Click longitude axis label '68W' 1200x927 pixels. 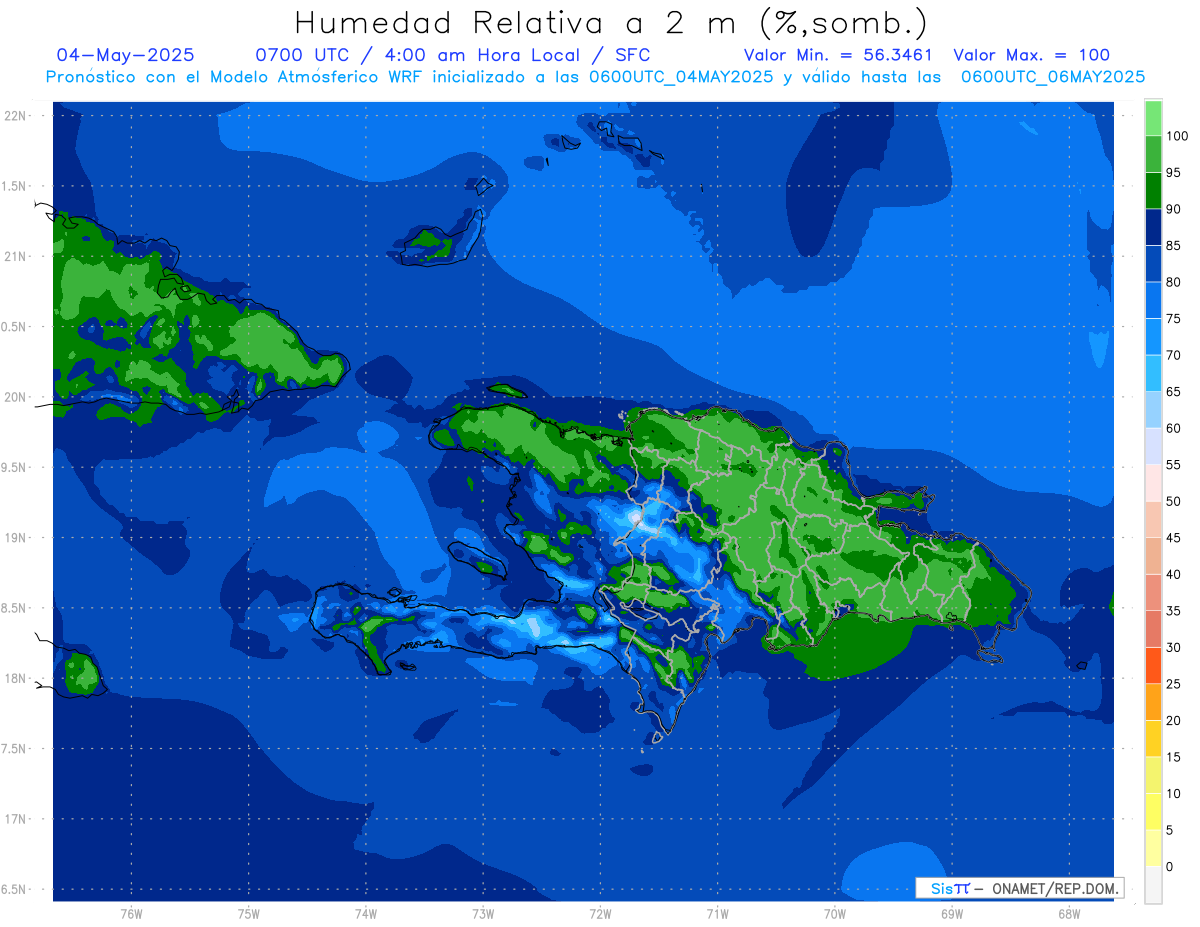tap(1069, 913)
